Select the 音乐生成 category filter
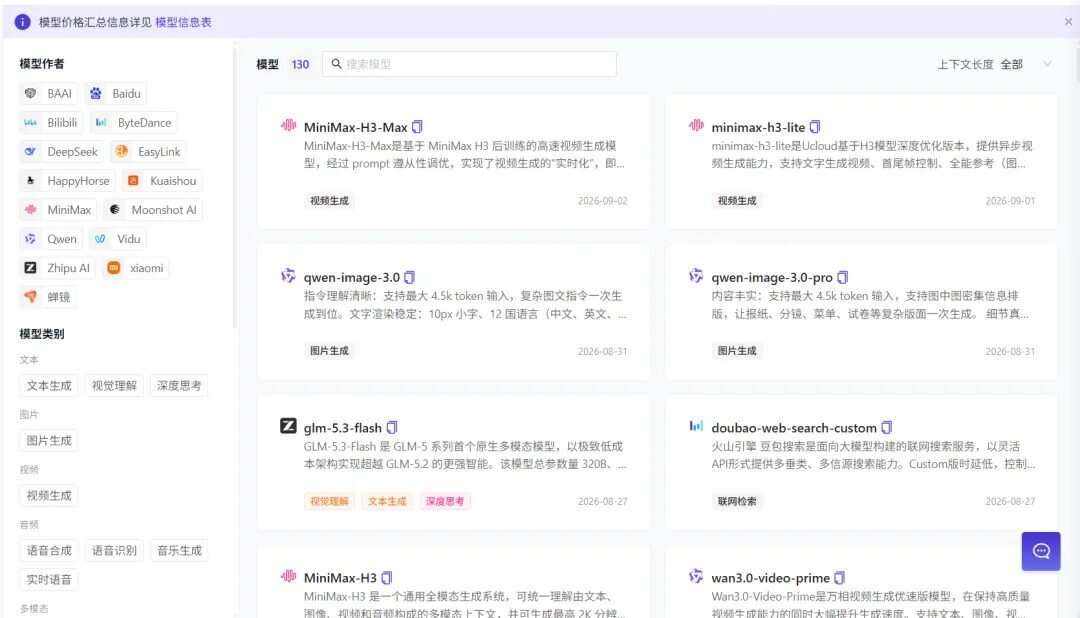1080x618 pixels. tap(179, 551)
